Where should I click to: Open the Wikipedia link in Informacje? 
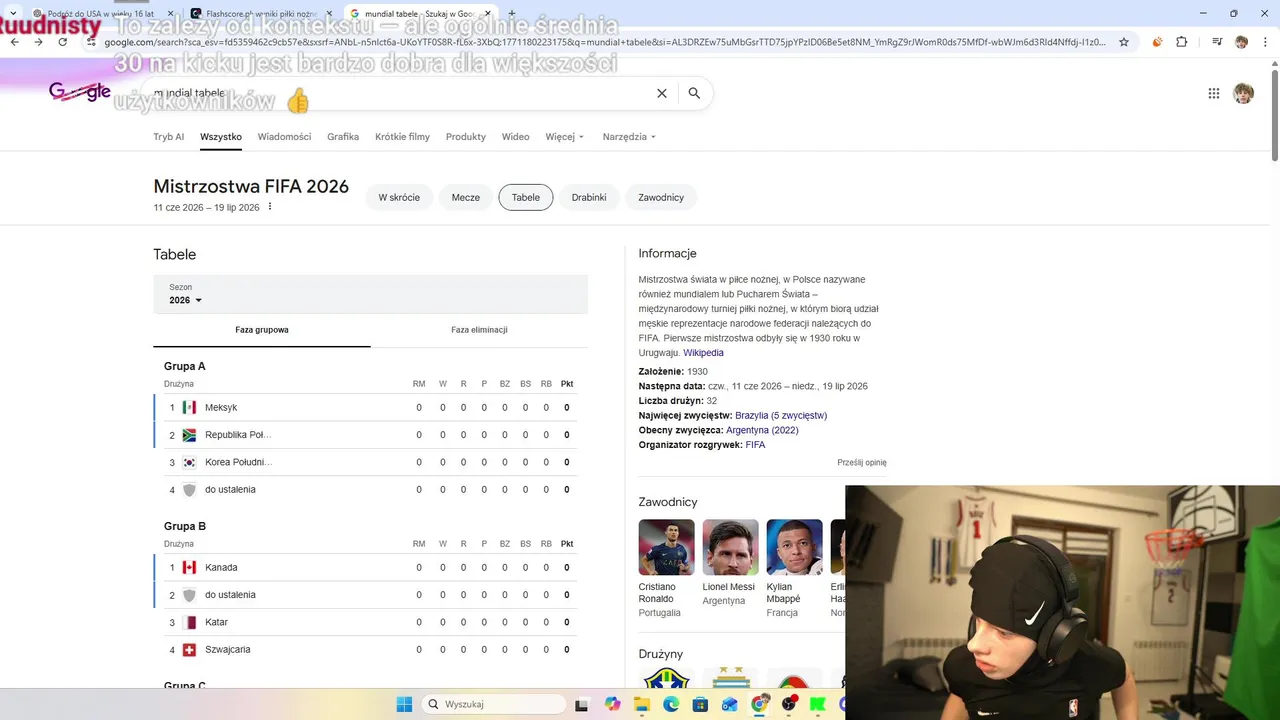coord(703,353)
